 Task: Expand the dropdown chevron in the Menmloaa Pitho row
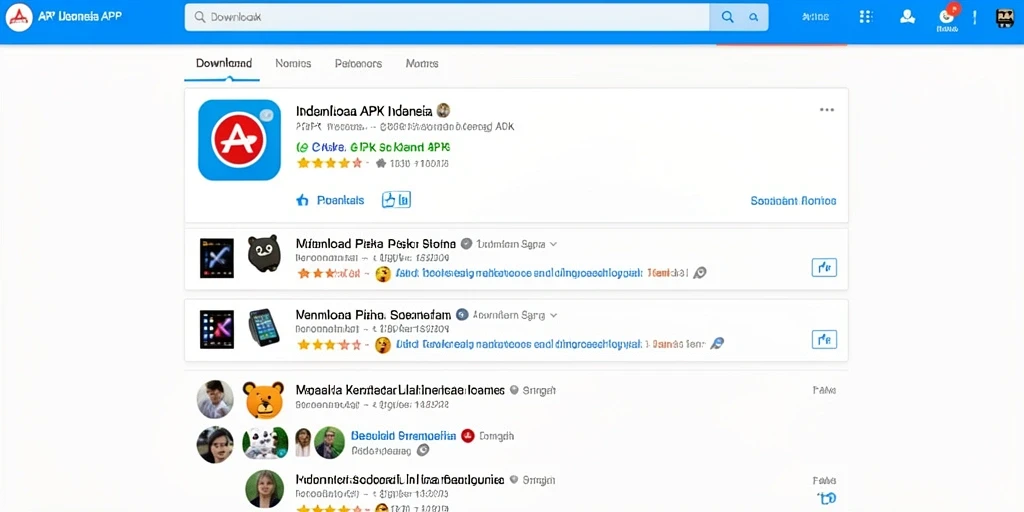click(554, 315)
